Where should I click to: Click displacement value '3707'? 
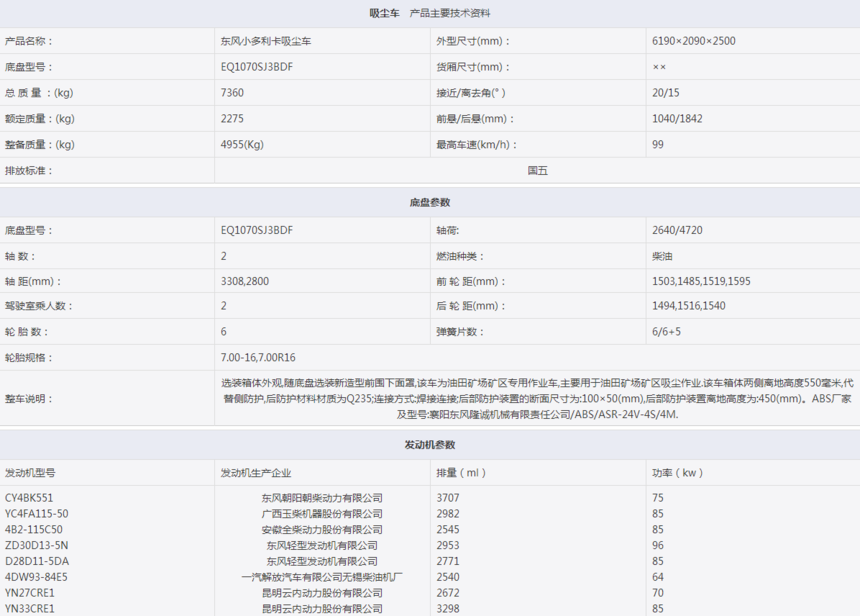[448, 498]
